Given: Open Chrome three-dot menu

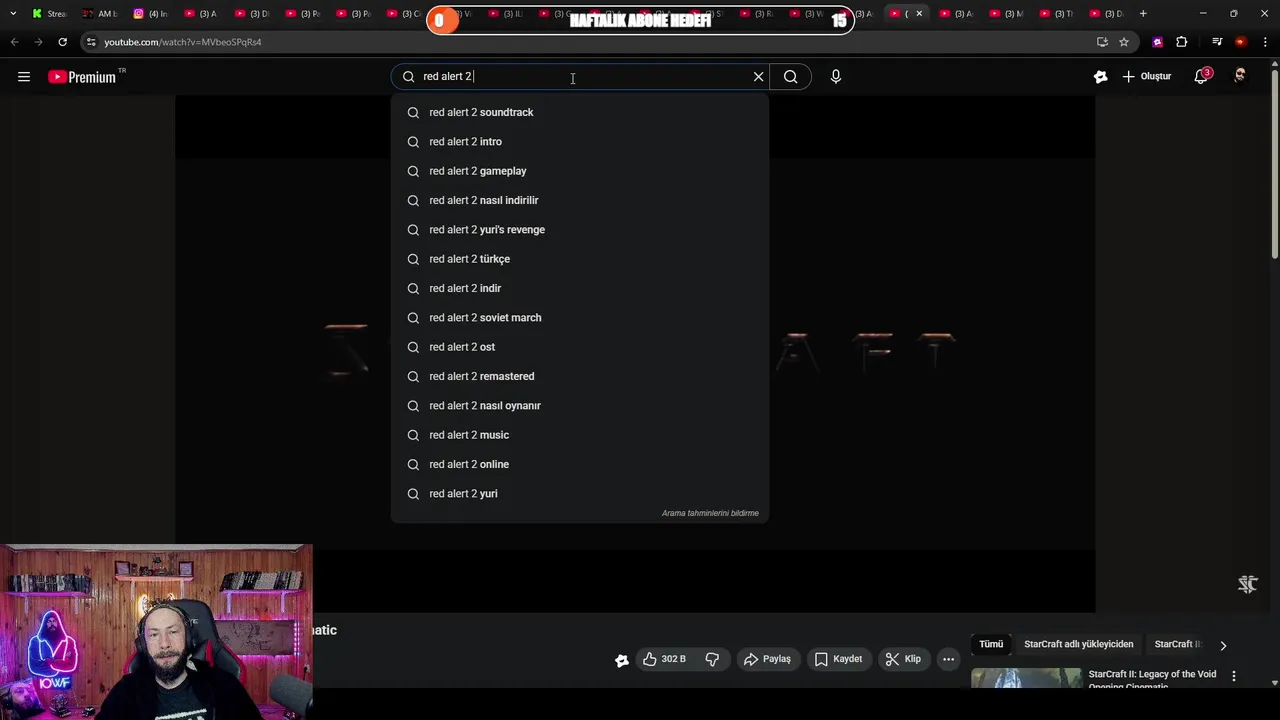Looking at the screenshot, I should tap(1266, 42).
